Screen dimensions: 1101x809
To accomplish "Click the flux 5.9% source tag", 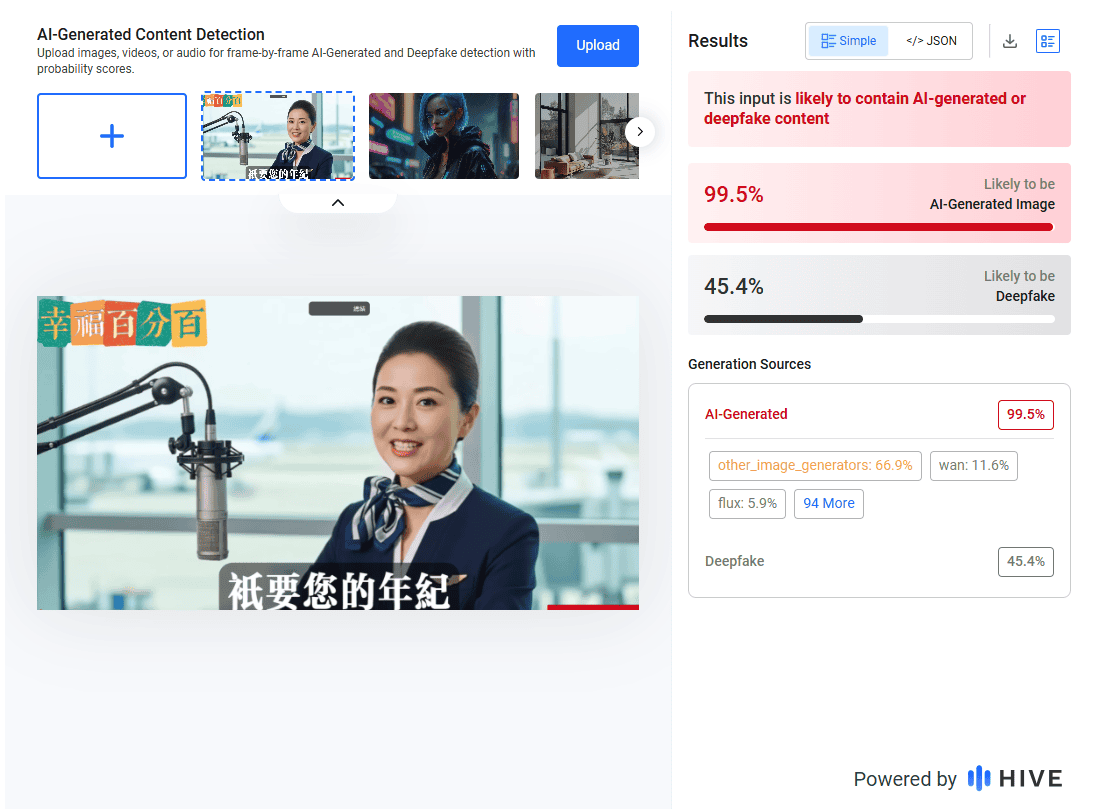I will pos(747,503).
